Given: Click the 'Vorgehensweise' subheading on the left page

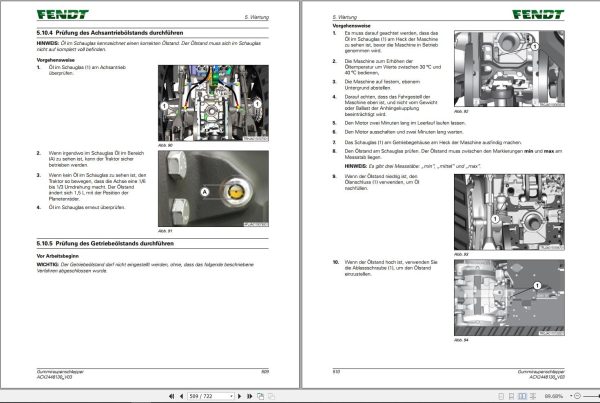Looking at the screenshot, I should [x=55, y=60].
